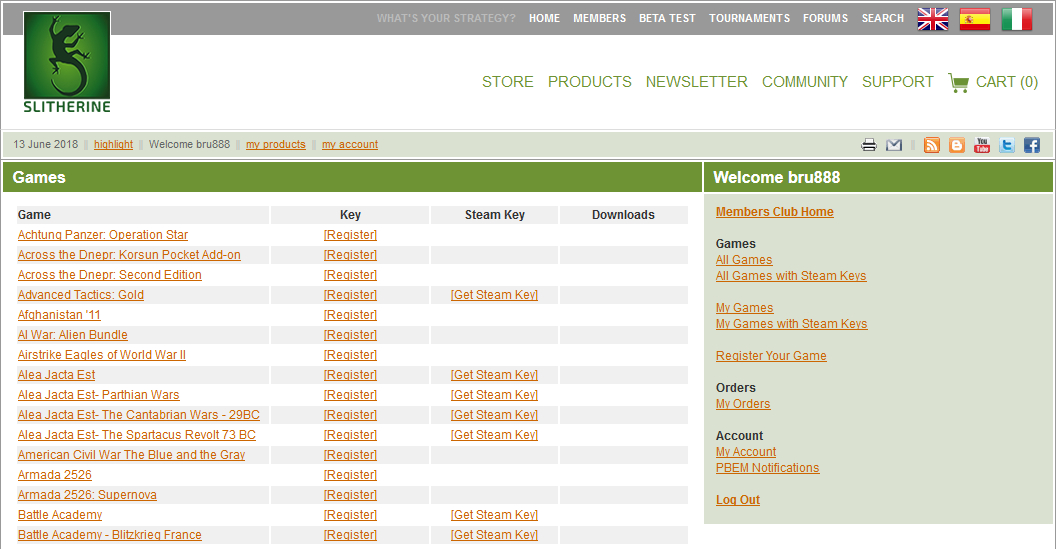Get Steam Key for Advanced Tactics: Gold

tap(494, 295)
